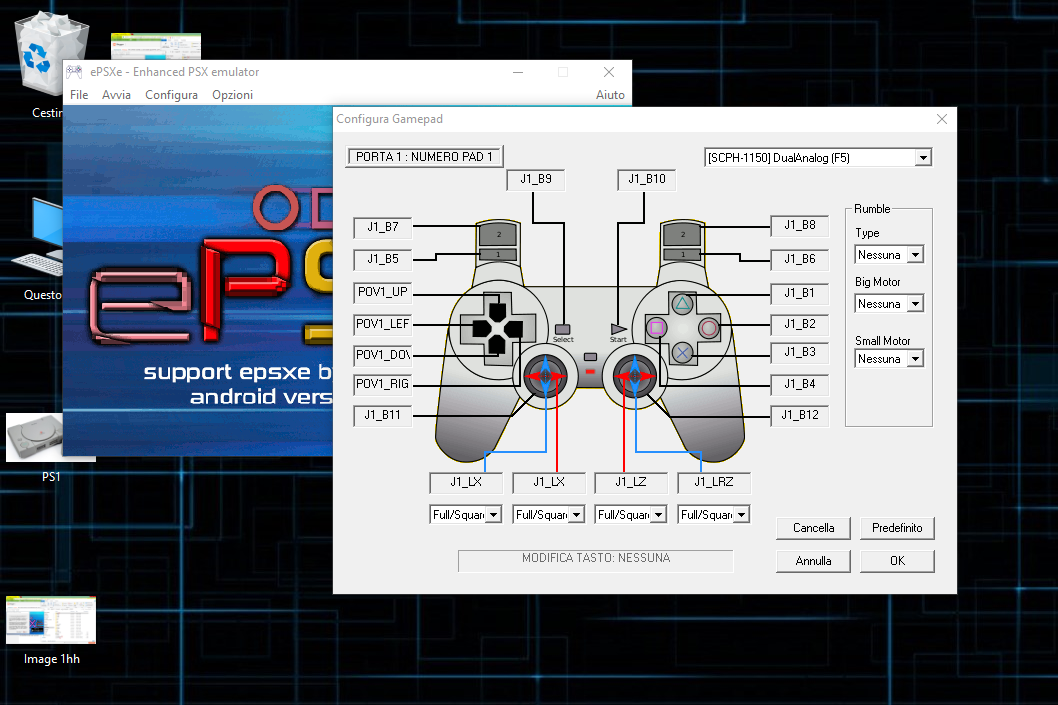Click the Predefinito button
Image resolution: width=1058 pixels, height=705 pixels.
(897, 528)
